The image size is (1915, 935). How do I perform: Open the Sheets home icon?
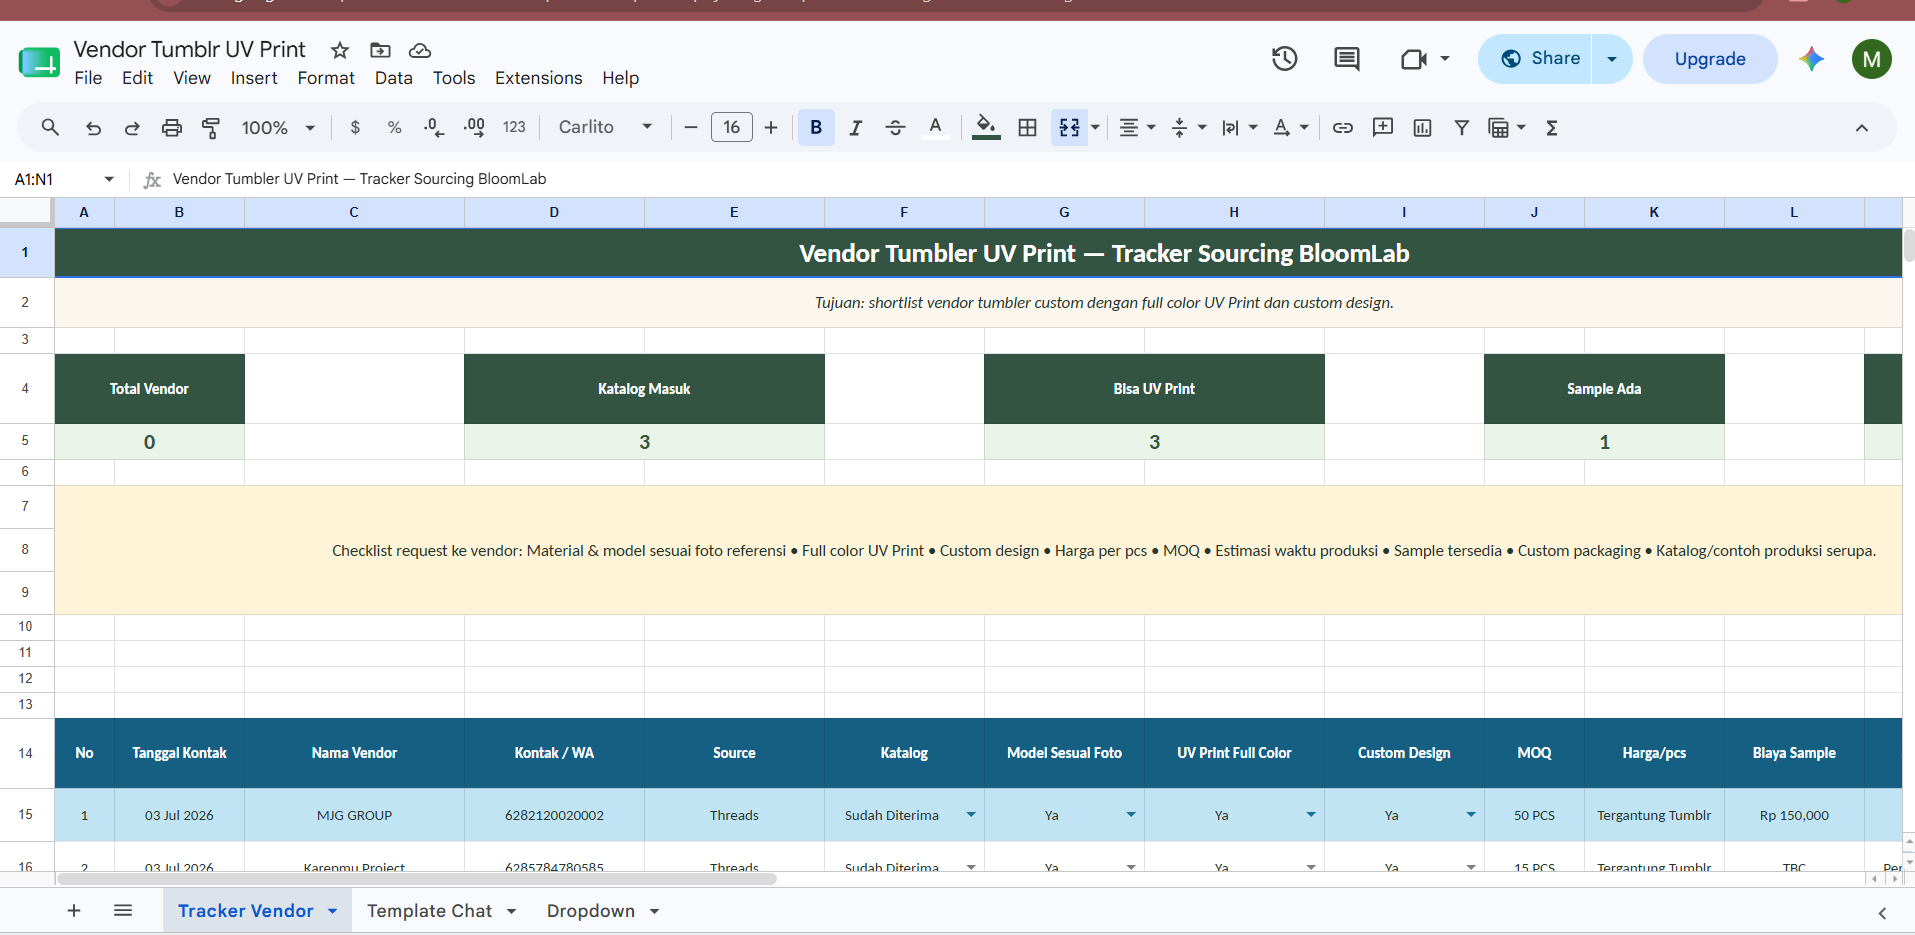tap(39, 62)
